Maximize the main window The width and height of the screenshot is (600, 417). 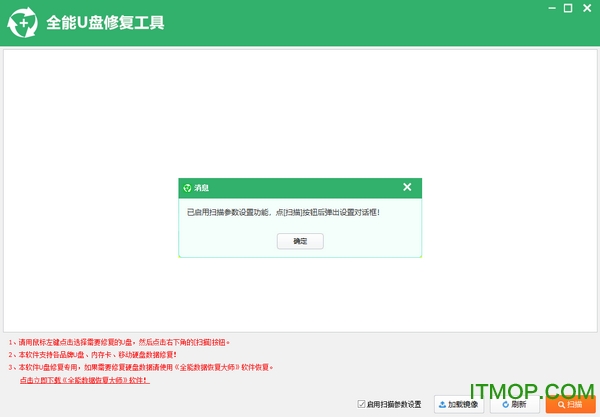pyautogui.click(x=568, y=8)
